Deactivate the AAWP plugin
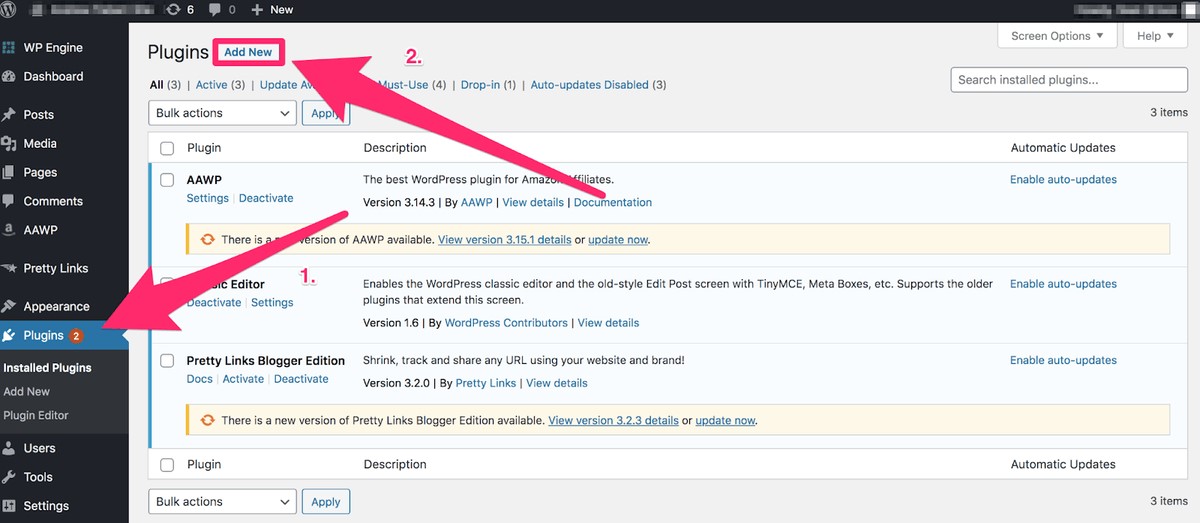 (266, 198)
